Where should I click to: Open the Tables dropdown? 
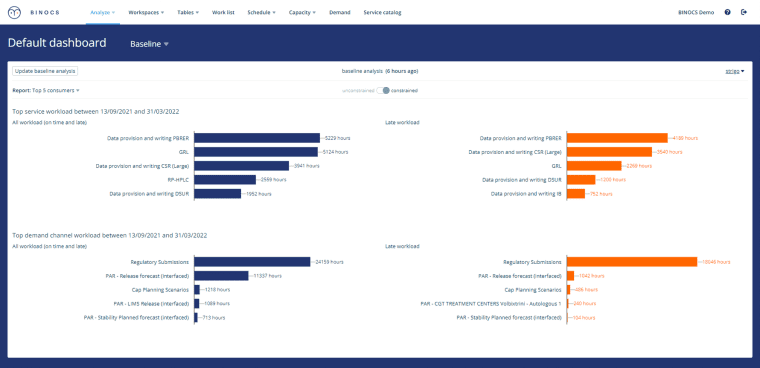click(188, 13)
